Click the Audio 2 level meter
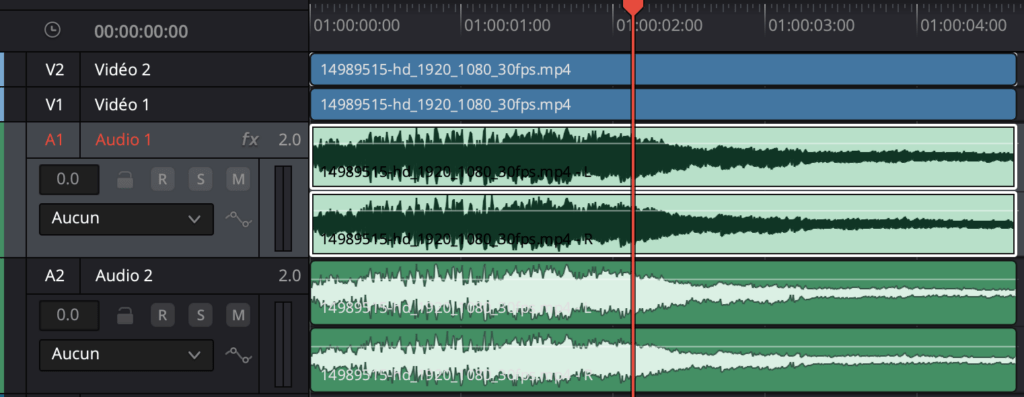The image size is (1024, 397). click(283, 344)
